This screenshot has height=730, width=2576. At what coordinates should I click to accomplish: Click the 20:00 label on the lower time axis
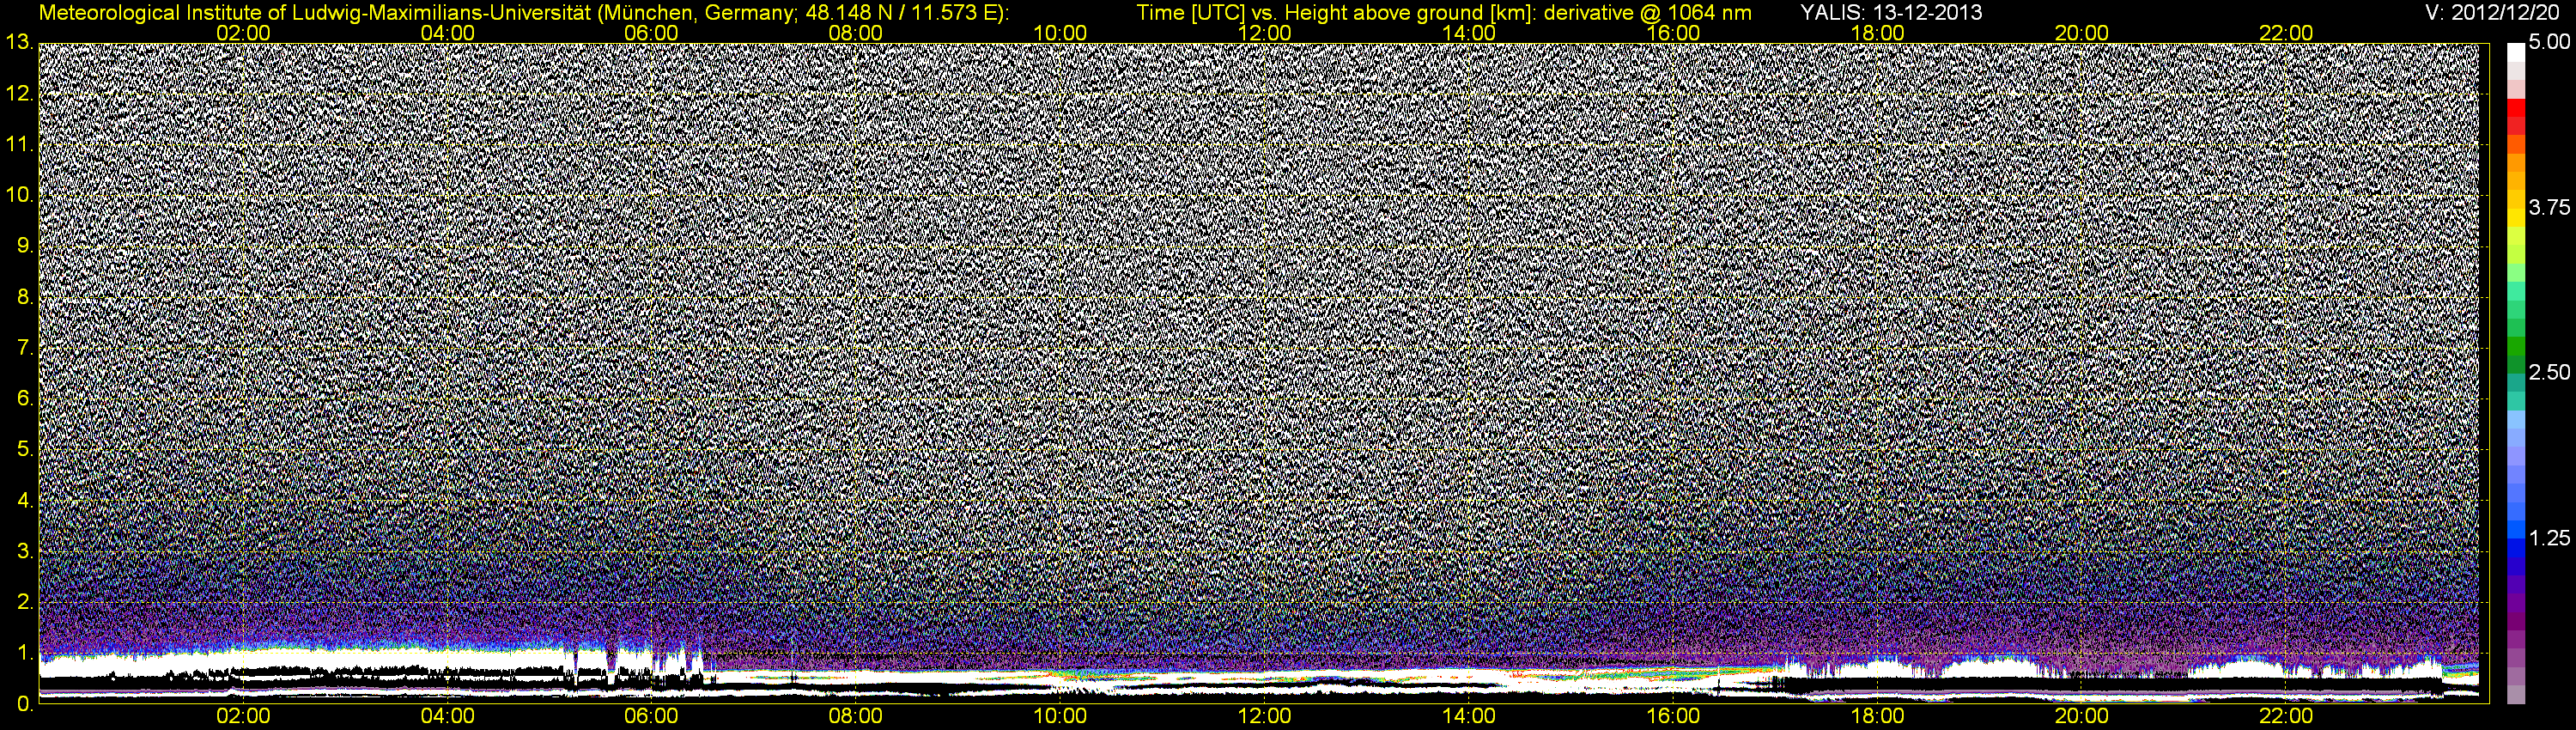(2082, 717)
